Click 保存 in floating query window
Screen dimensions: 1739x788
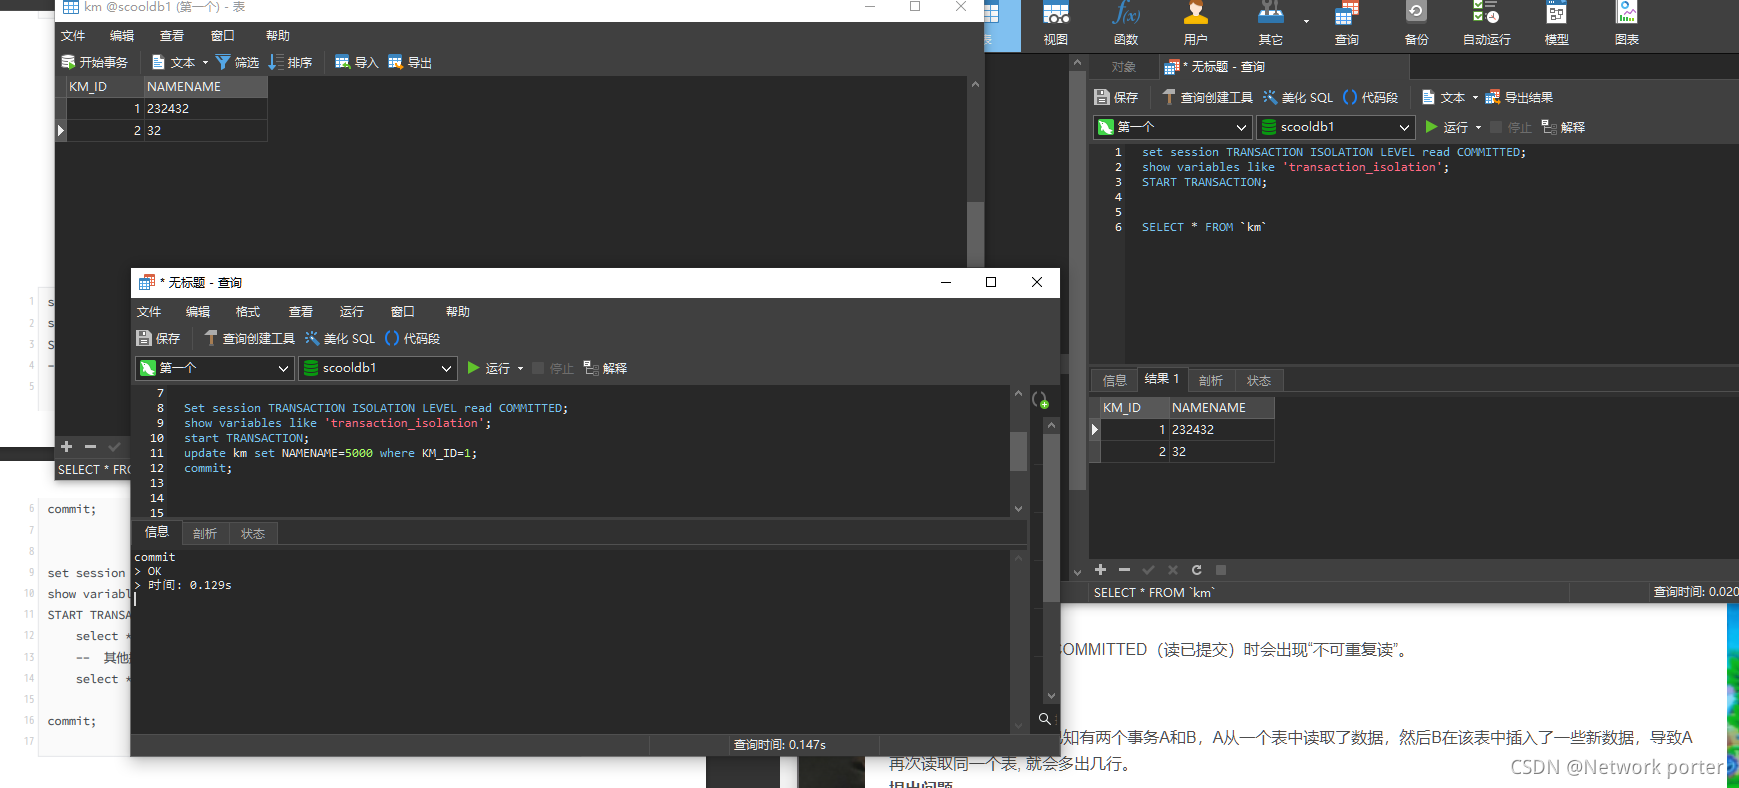tap(158, 339)
